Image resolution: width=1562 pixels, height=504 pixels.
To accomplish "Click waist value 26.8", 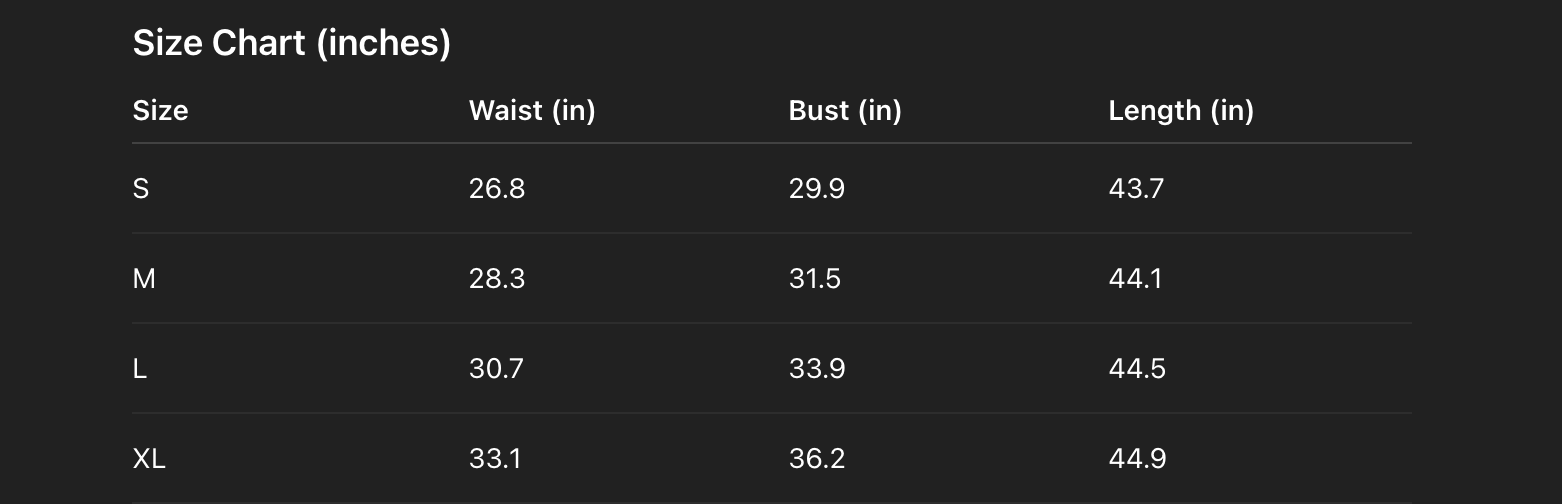I will coord(497,188).
